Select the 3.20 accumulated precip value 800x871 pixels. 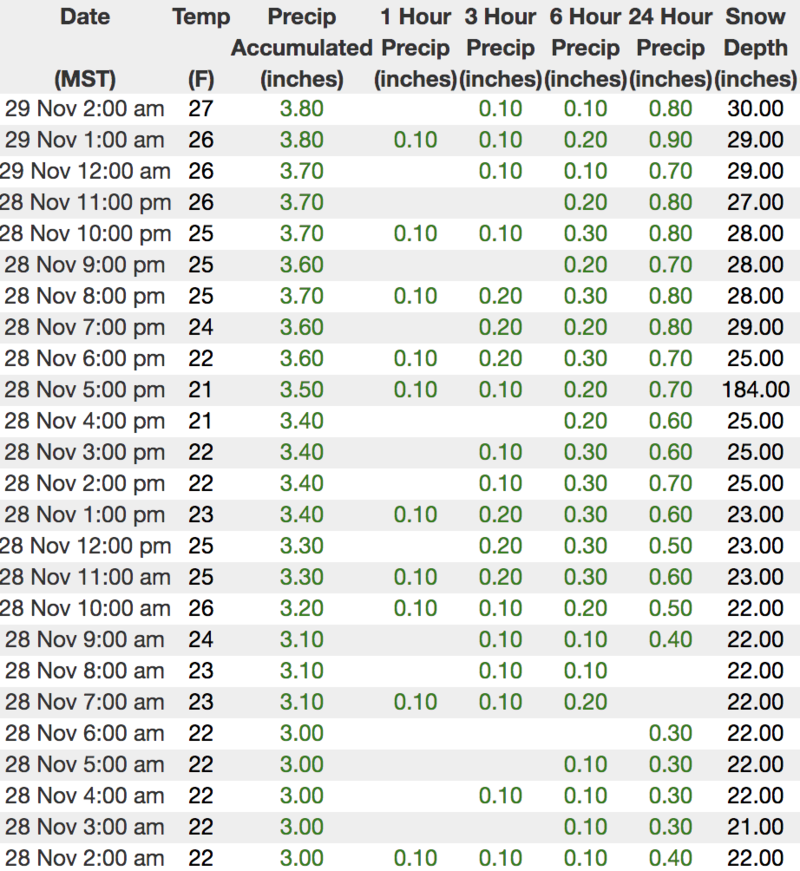[301, 607]
